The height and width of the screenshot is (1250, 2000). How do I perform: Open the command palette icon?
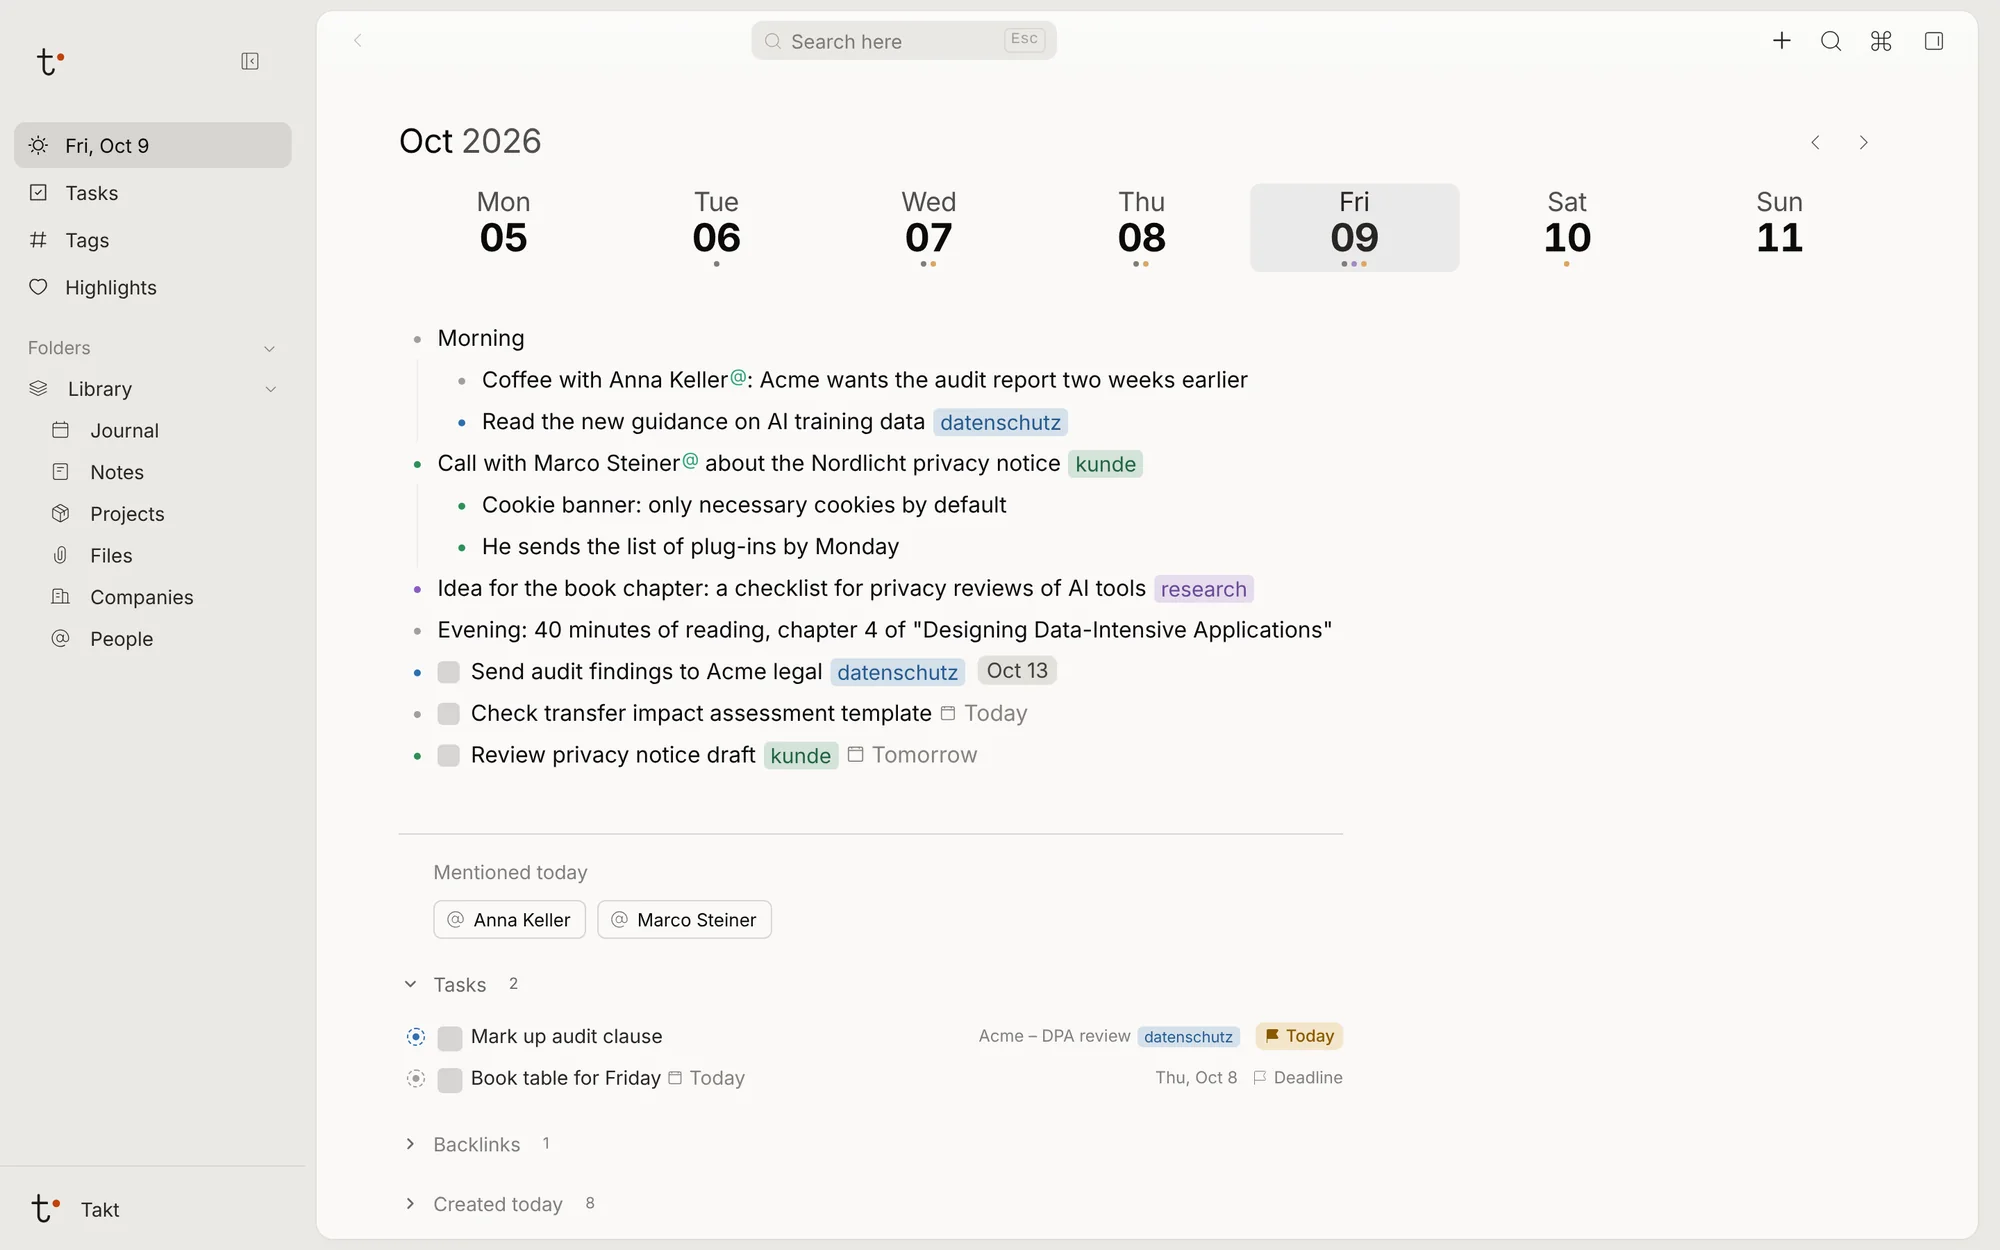[x=1881, y=41]
